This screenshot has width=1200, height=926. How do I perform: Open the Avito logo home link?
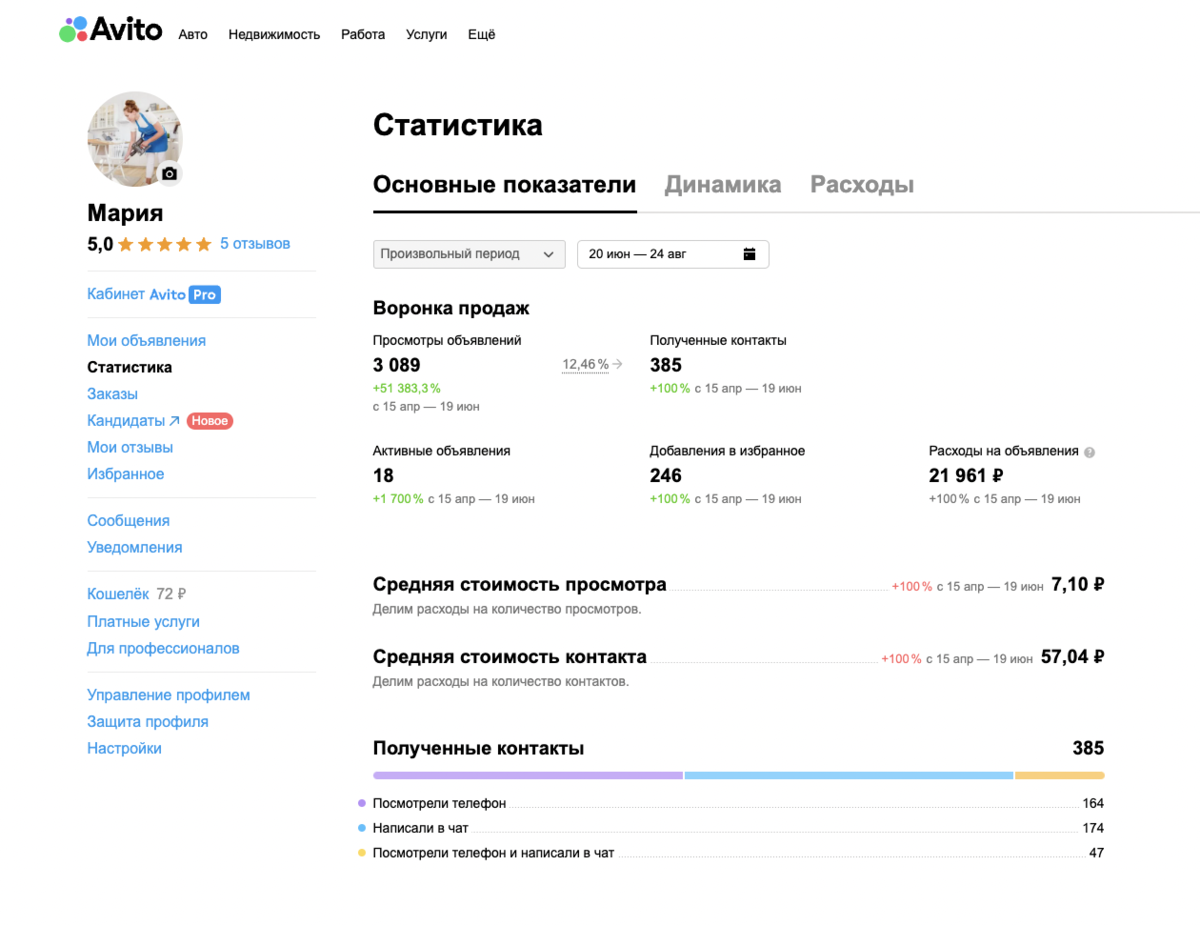(110, 30)
